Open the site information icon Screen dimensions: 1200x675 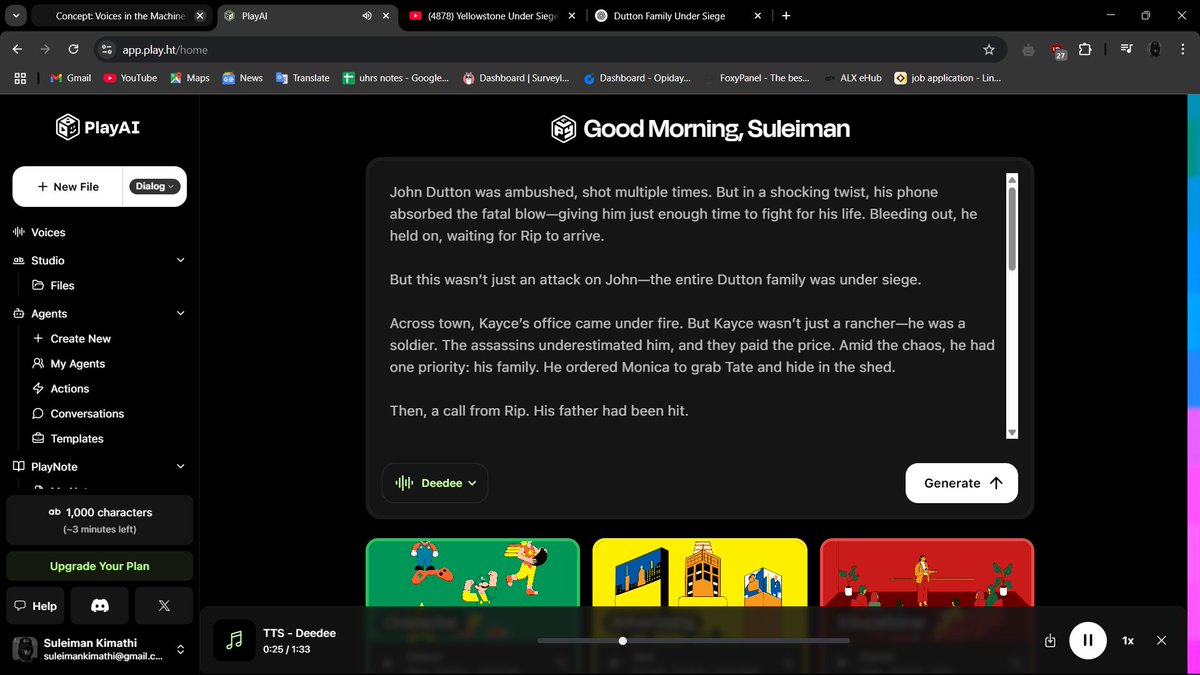click(108, 49)
